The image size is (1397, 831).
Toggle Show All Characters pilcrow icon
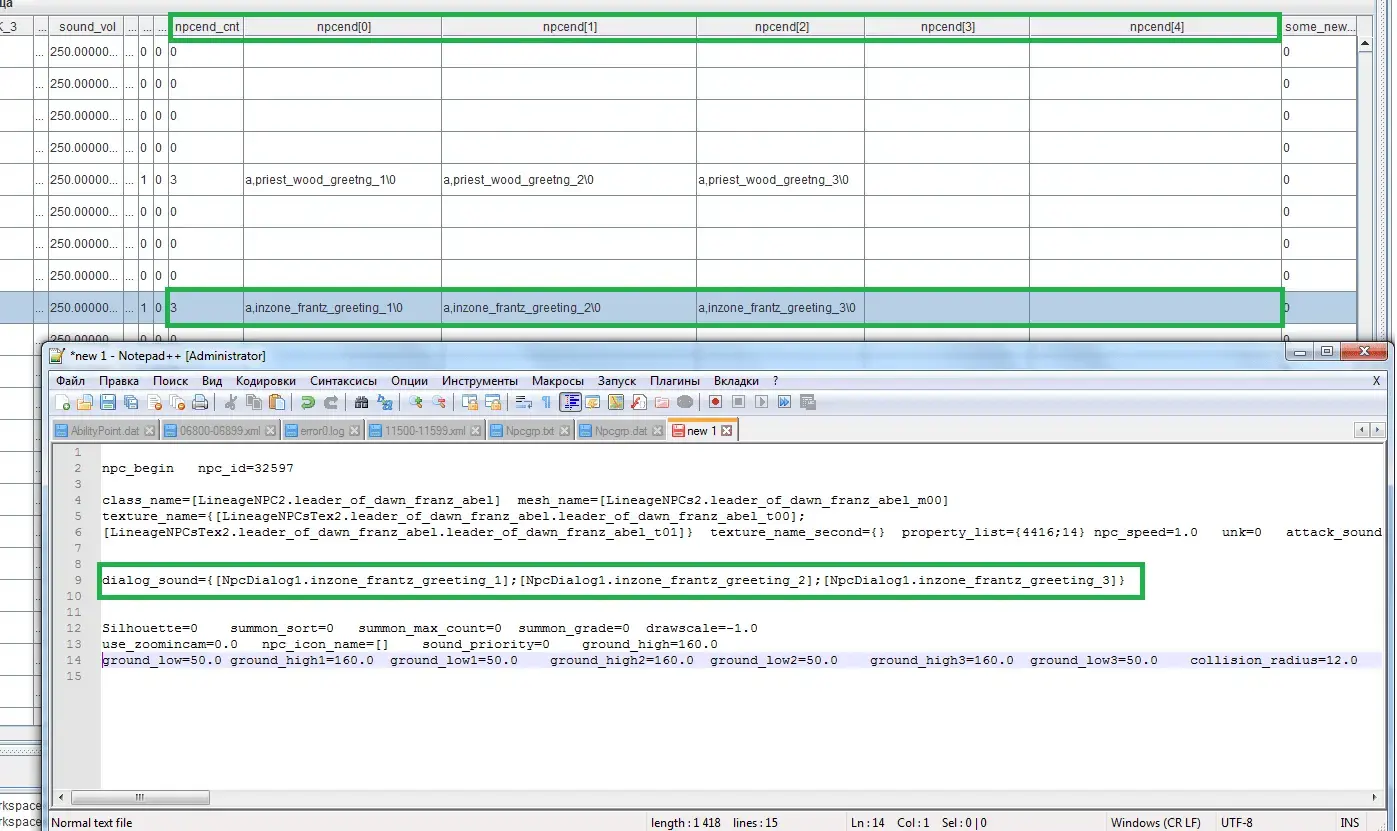[x=546, y=402]
